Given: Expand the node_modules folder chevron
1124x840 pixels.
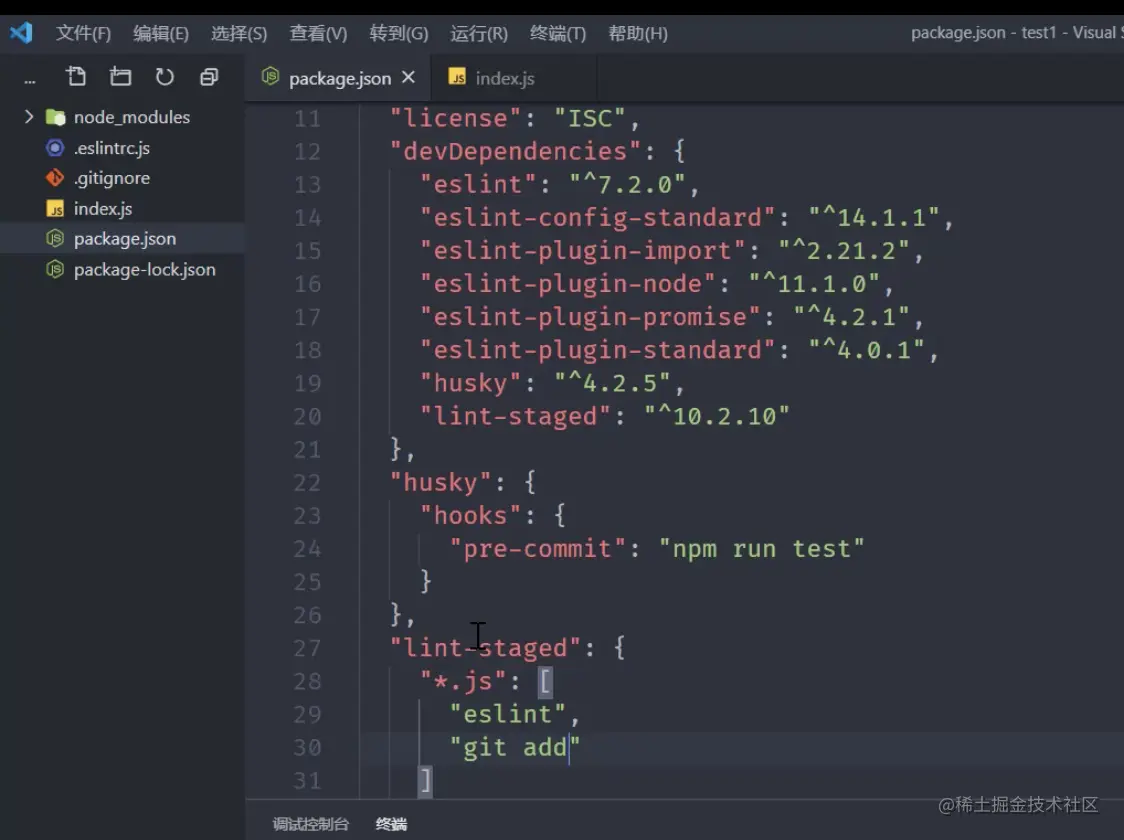Looking at the screenshot, I should (29, 116).
